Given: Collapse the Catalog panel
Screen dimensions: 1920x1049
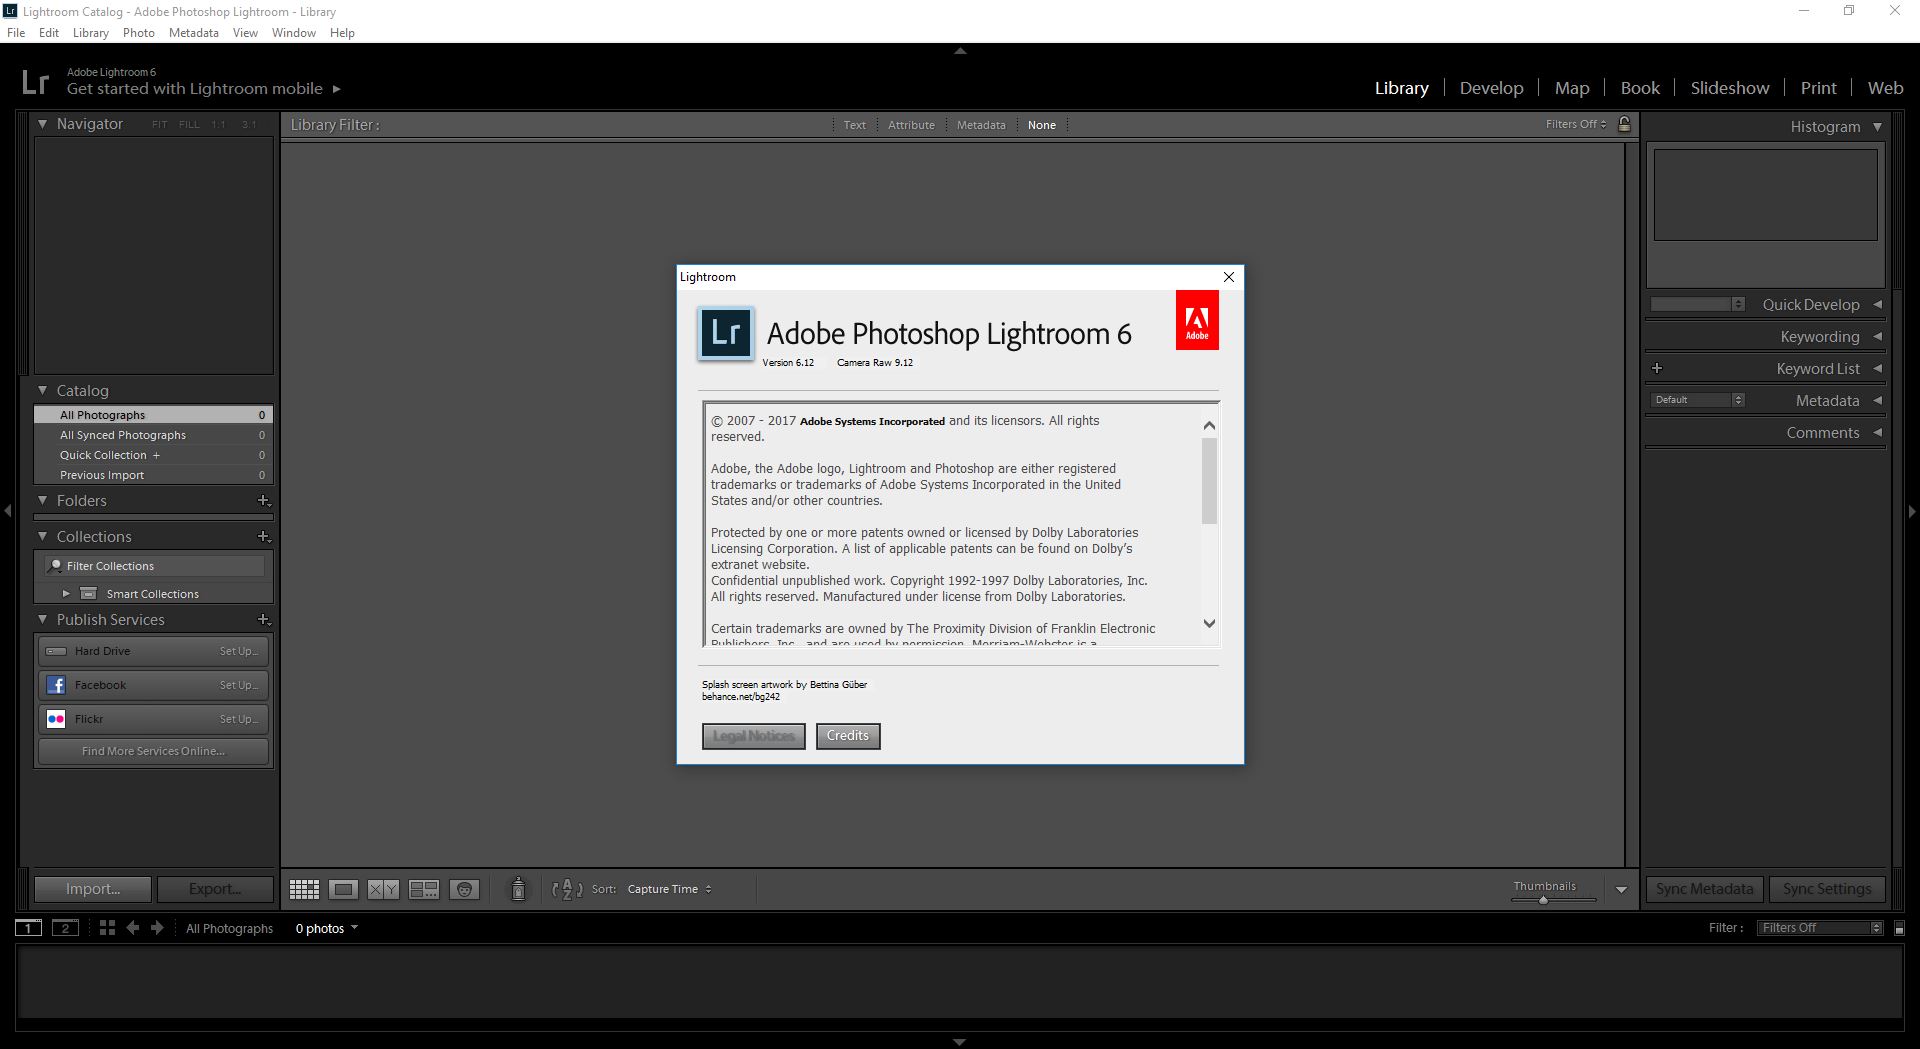Looking at the screenshot, I should pyautogui.click(x=43, y=390).
